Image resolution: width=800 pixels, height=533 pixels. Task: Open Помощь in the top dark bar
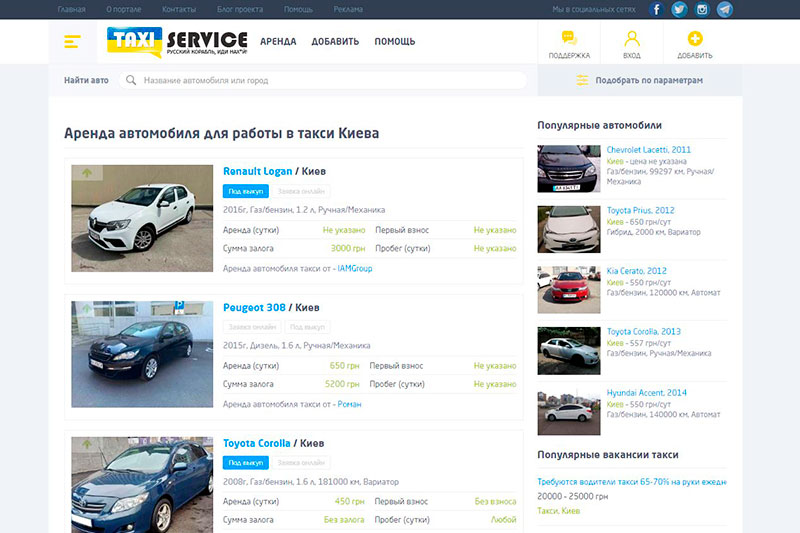pos(298,9)
